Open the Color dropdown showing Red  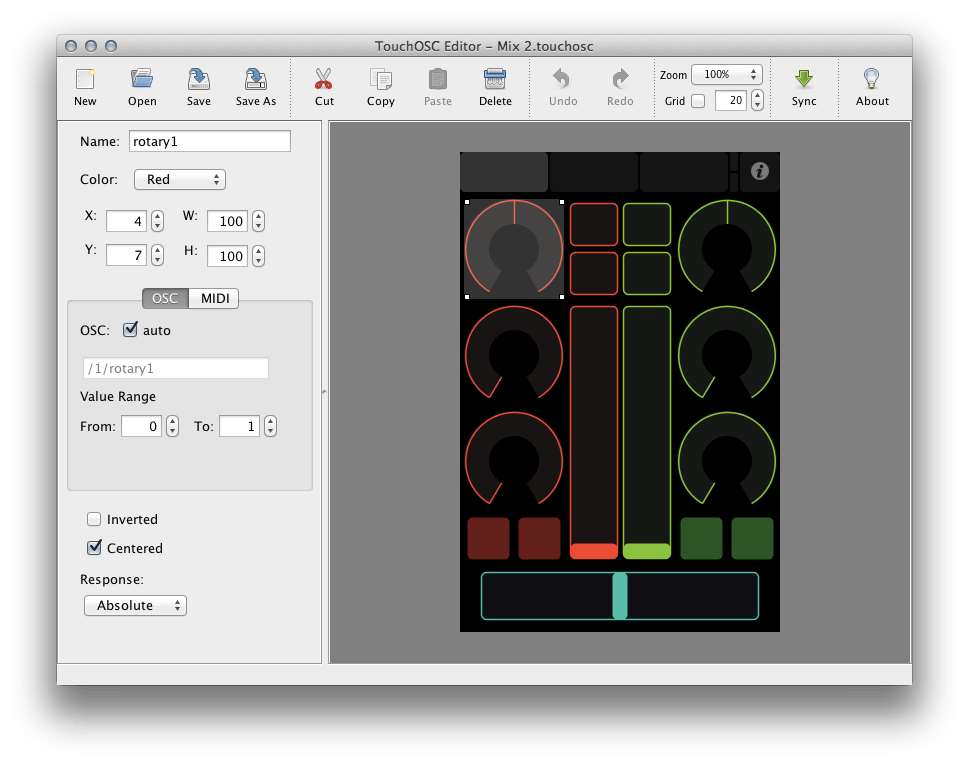pos(179,179)
